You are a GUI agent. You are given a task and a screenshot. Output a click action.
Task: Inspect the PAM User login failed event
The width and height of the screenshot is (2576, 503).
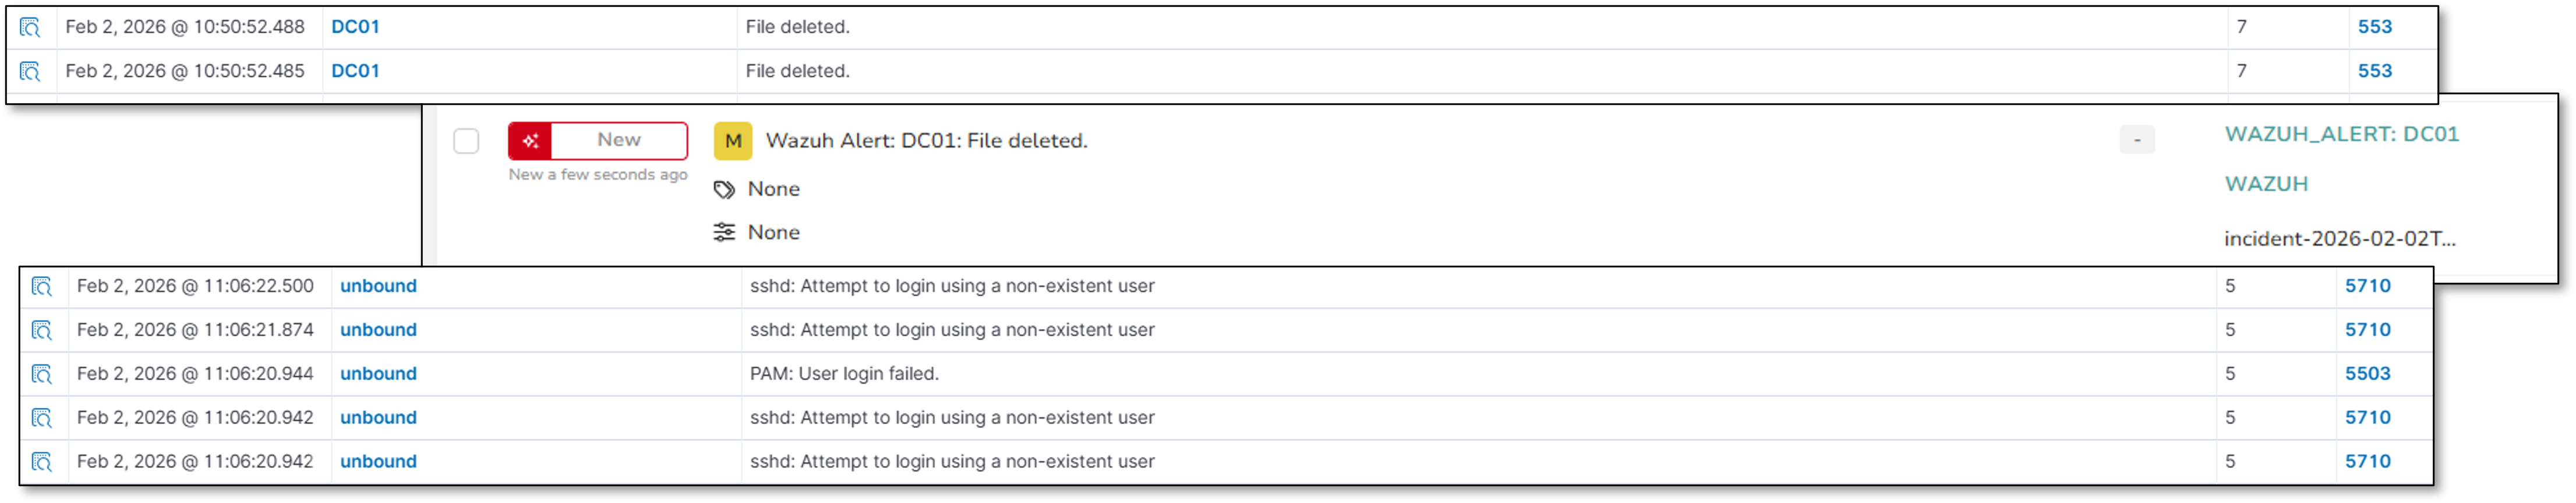click(x=42, y=375)
